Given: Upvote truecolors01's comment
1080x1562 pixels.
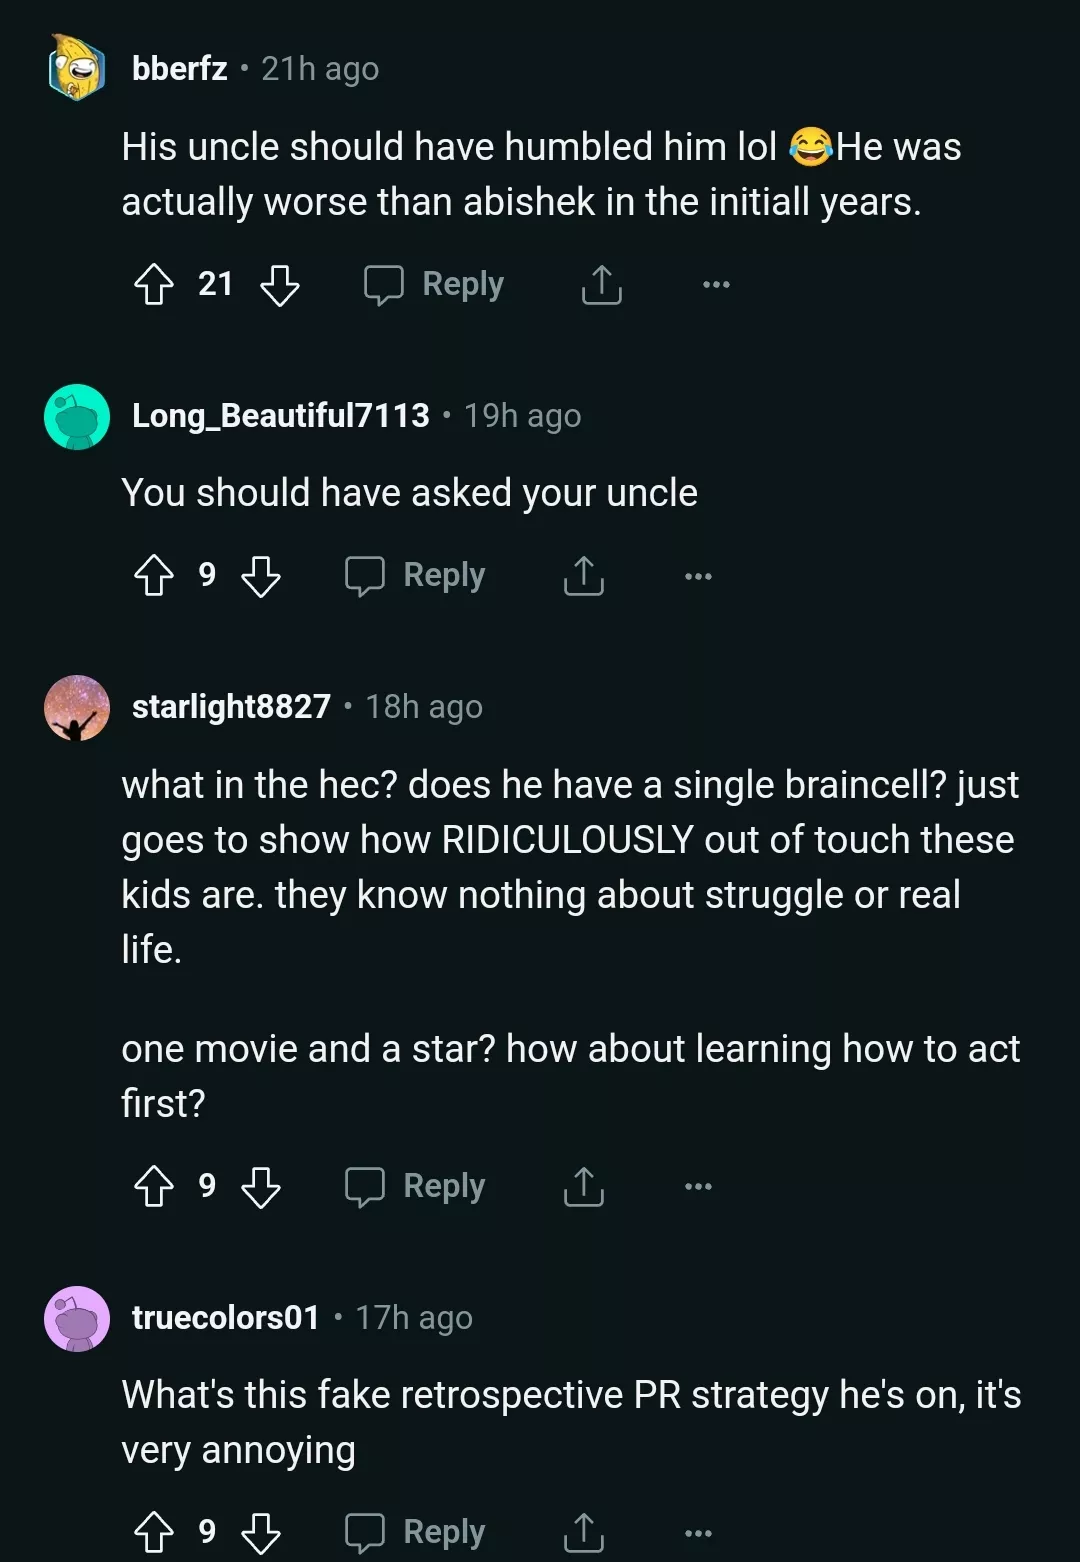Looking at the screenshot, I should (x=154, y=1532).
